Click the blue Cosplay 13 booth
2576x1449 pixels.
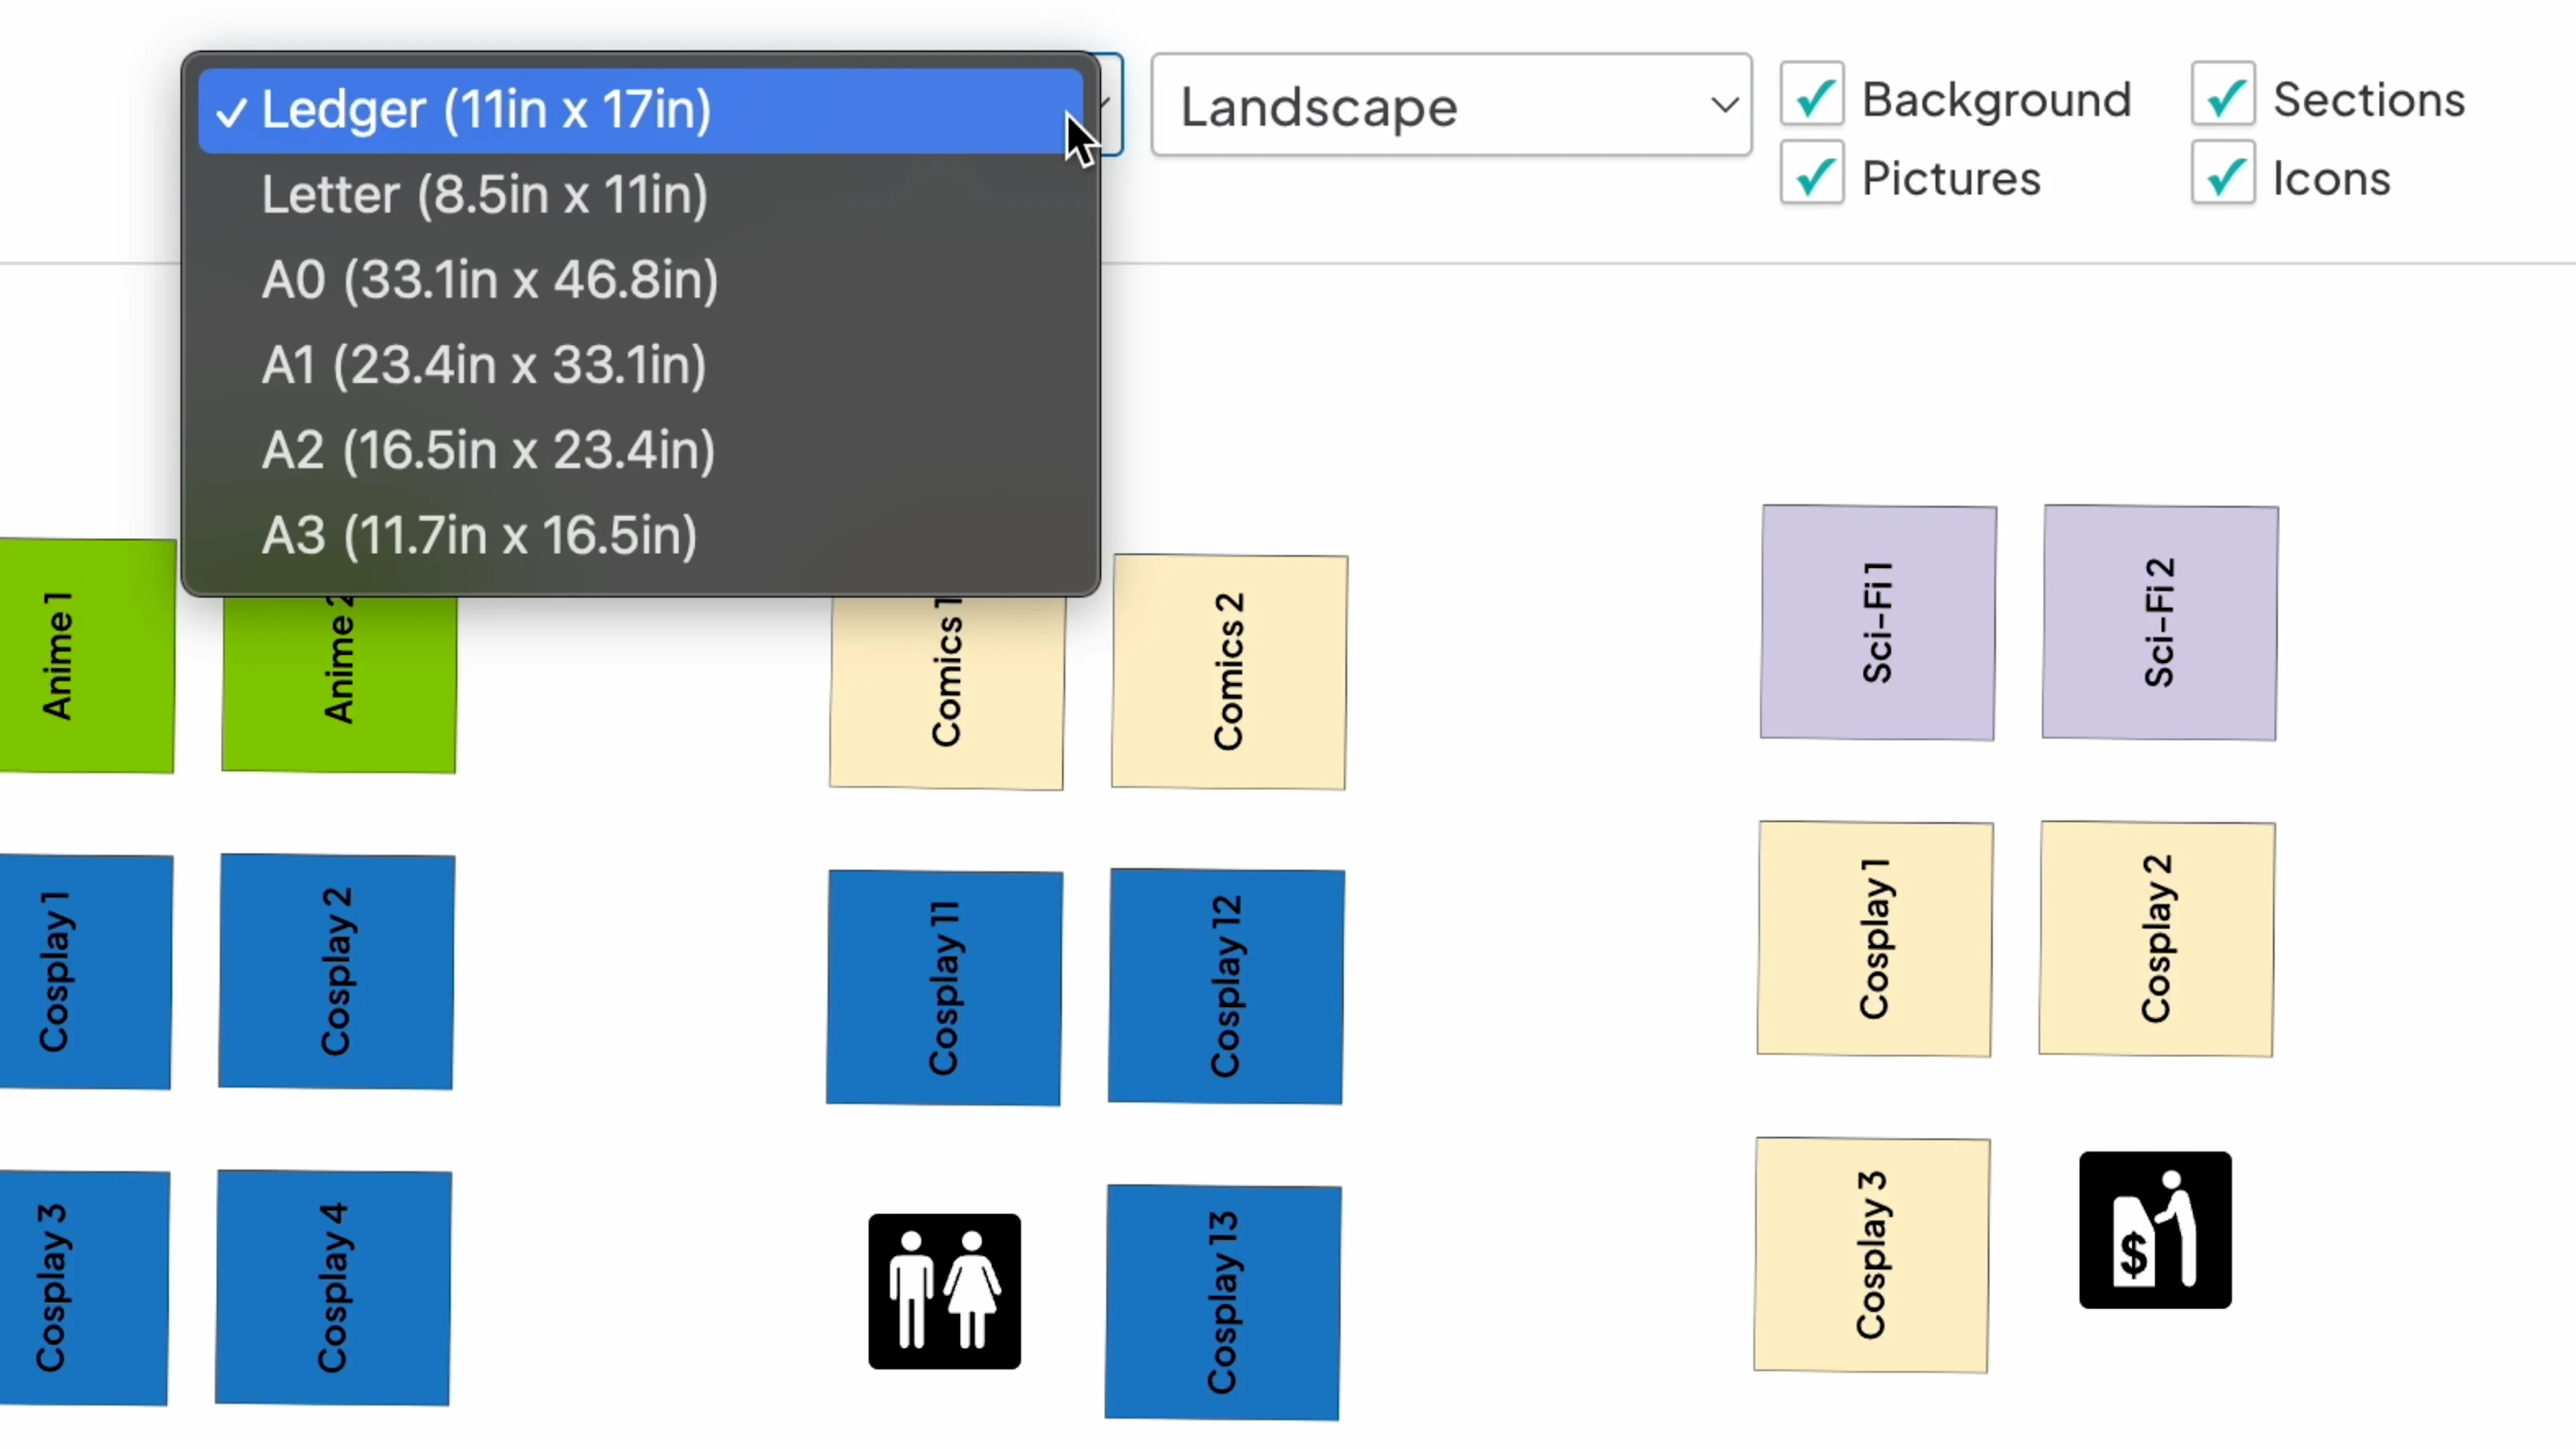pyautogui.click(x=1223, y=1303)
